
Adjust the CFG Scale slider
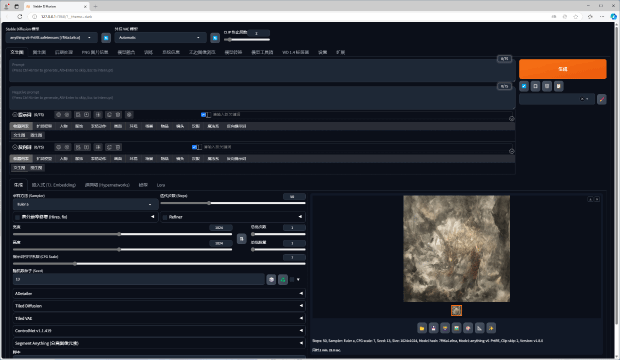[159, 263]
